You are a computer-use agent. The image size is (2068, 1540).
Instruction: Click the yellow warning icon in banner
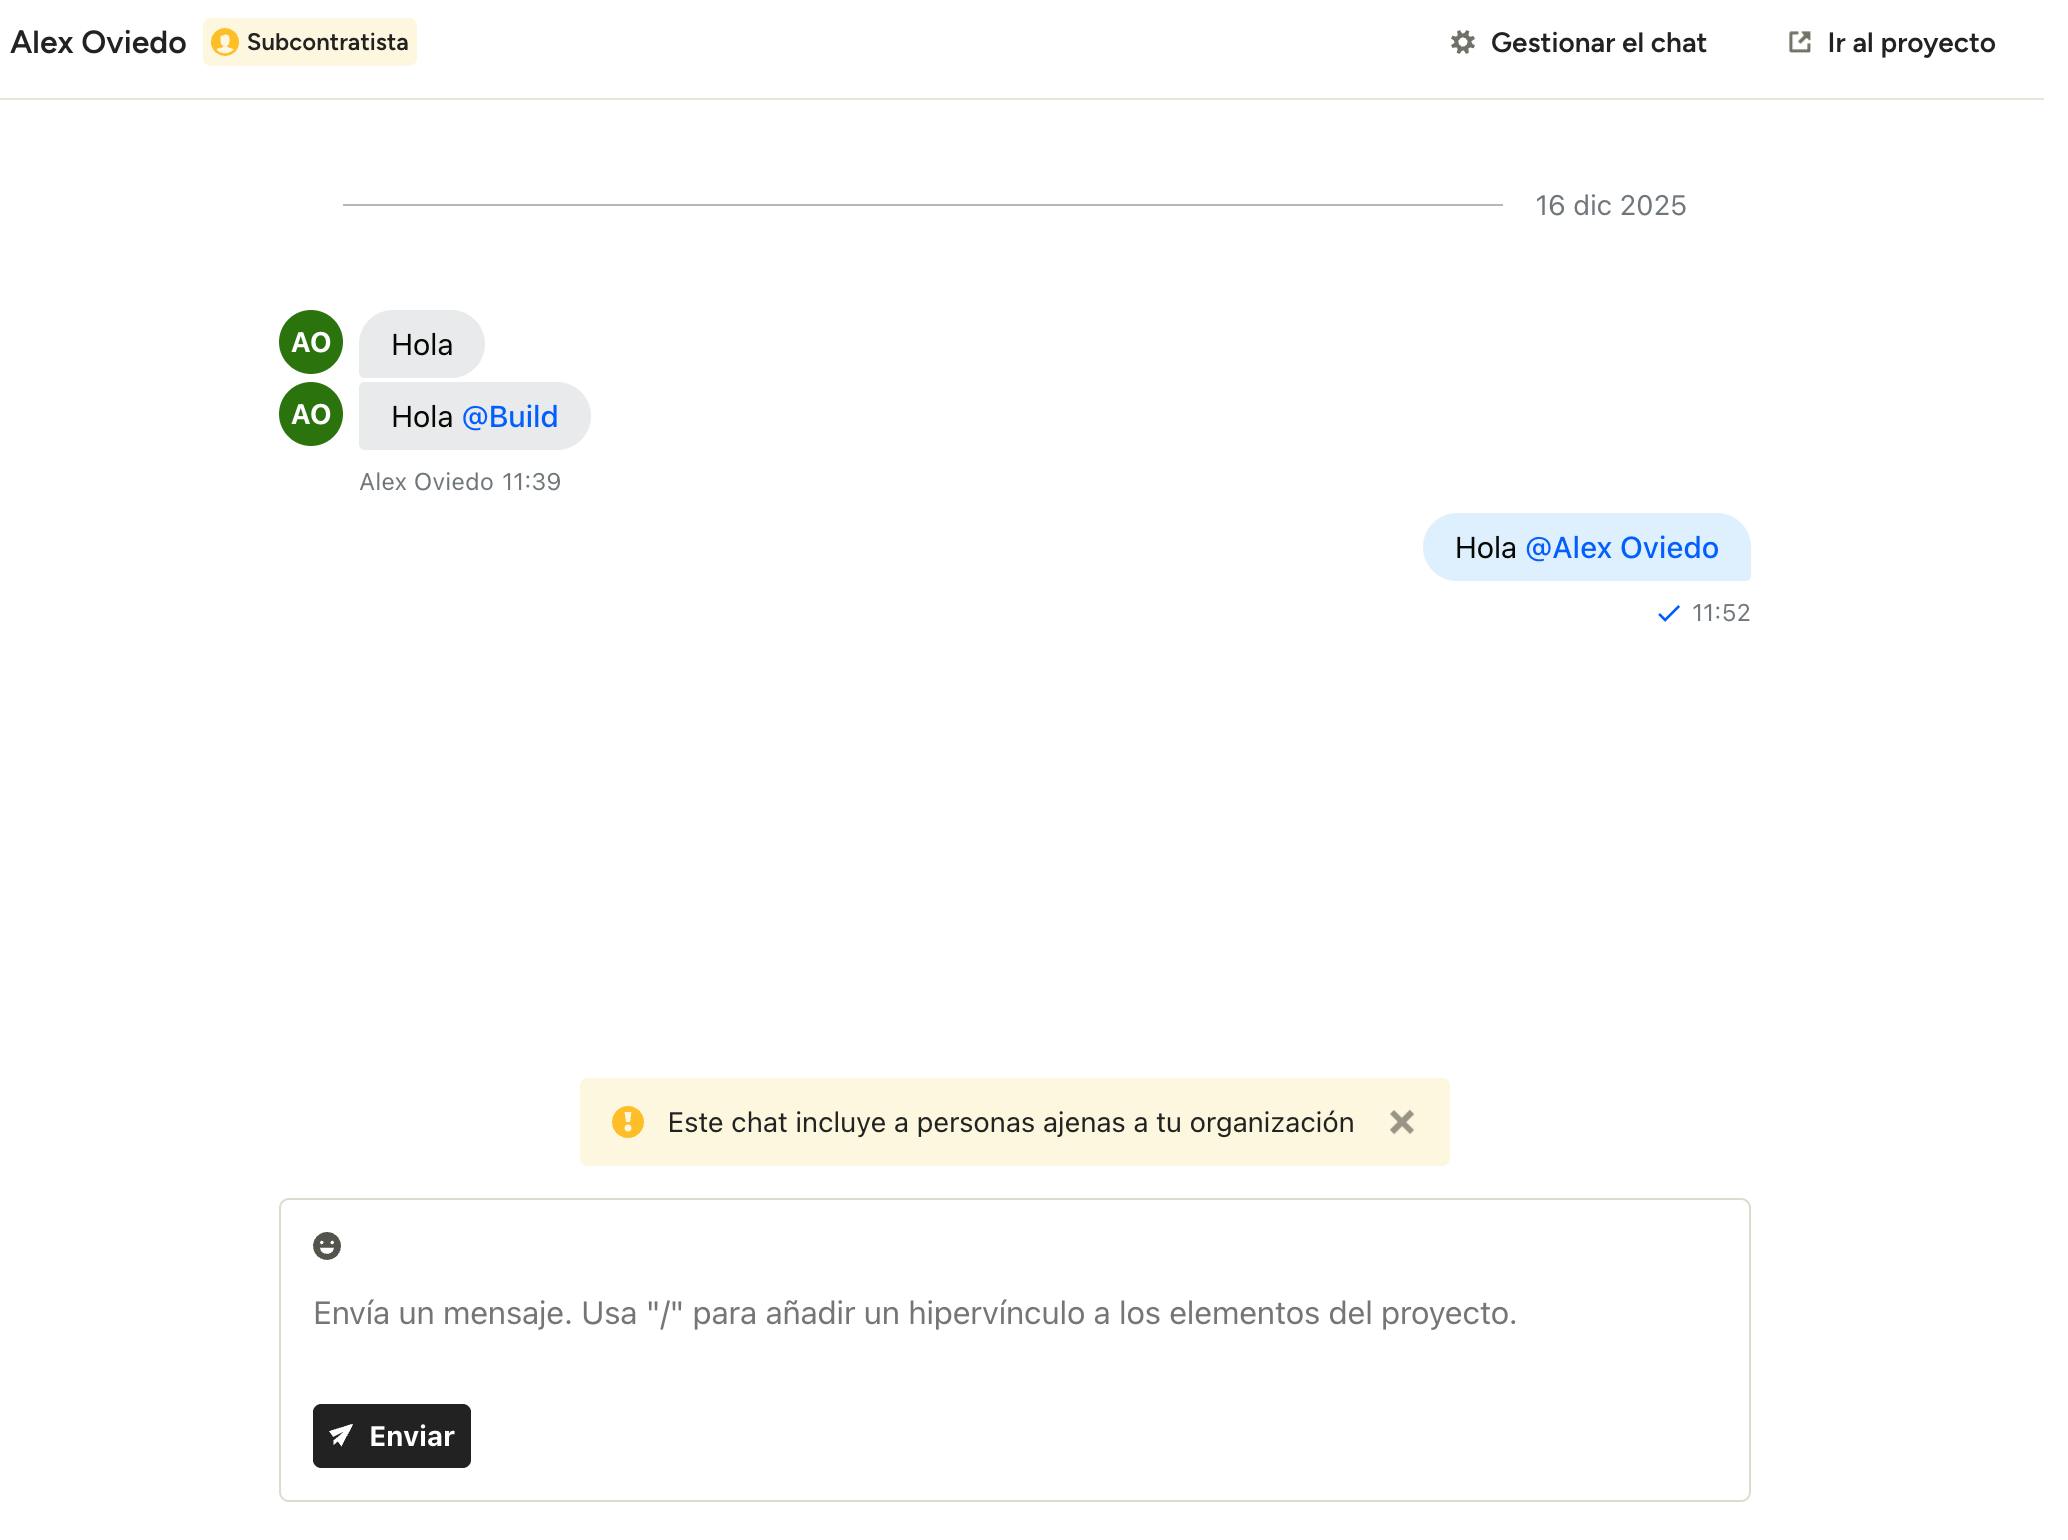(628, 1122)
